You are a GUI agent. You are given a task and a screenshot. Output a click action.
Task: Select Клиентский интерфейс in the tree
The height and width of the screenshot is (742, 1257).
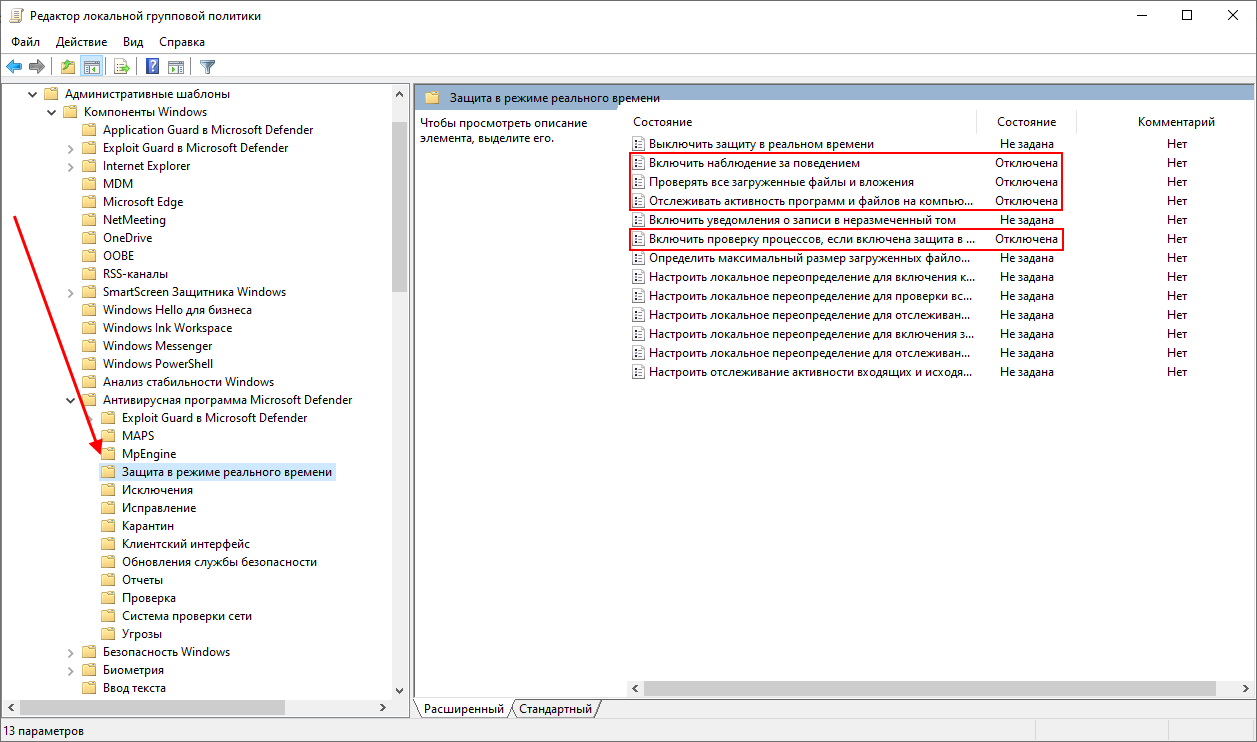point(185,544)
